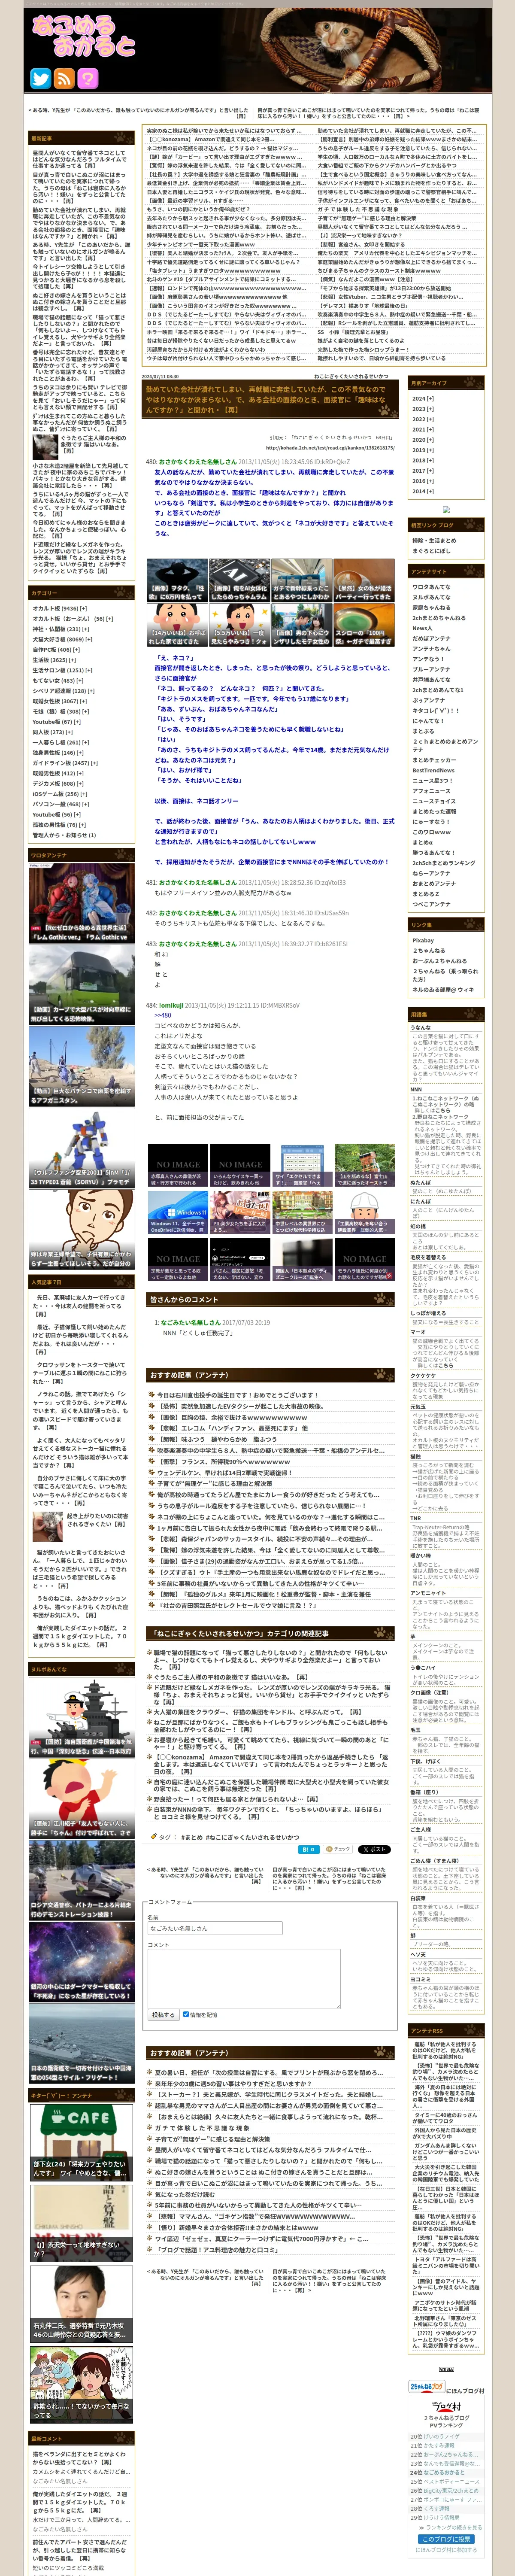Expand the 2024 [+] monthly archive
This screenshot has height=2576, width=515.
(x=423, y=398)
